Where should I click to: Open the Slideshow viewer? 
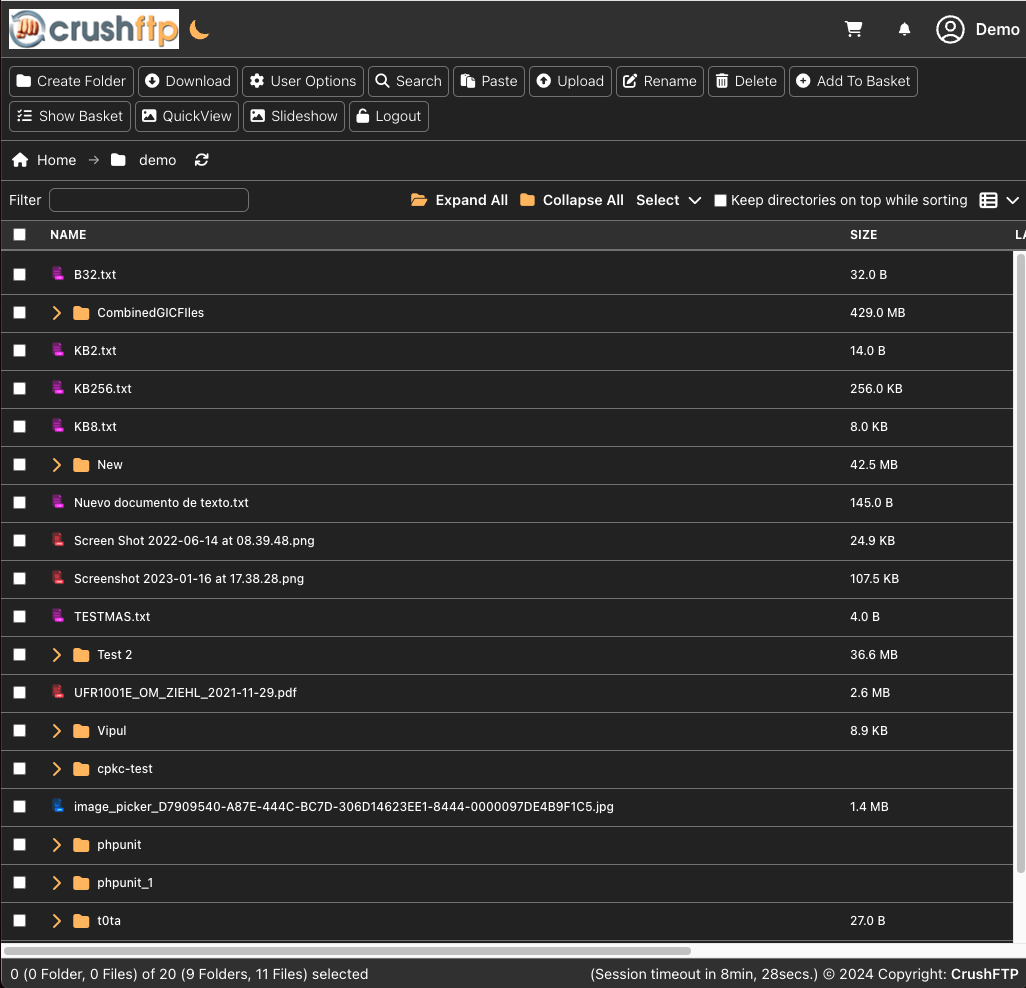[294, 116]
